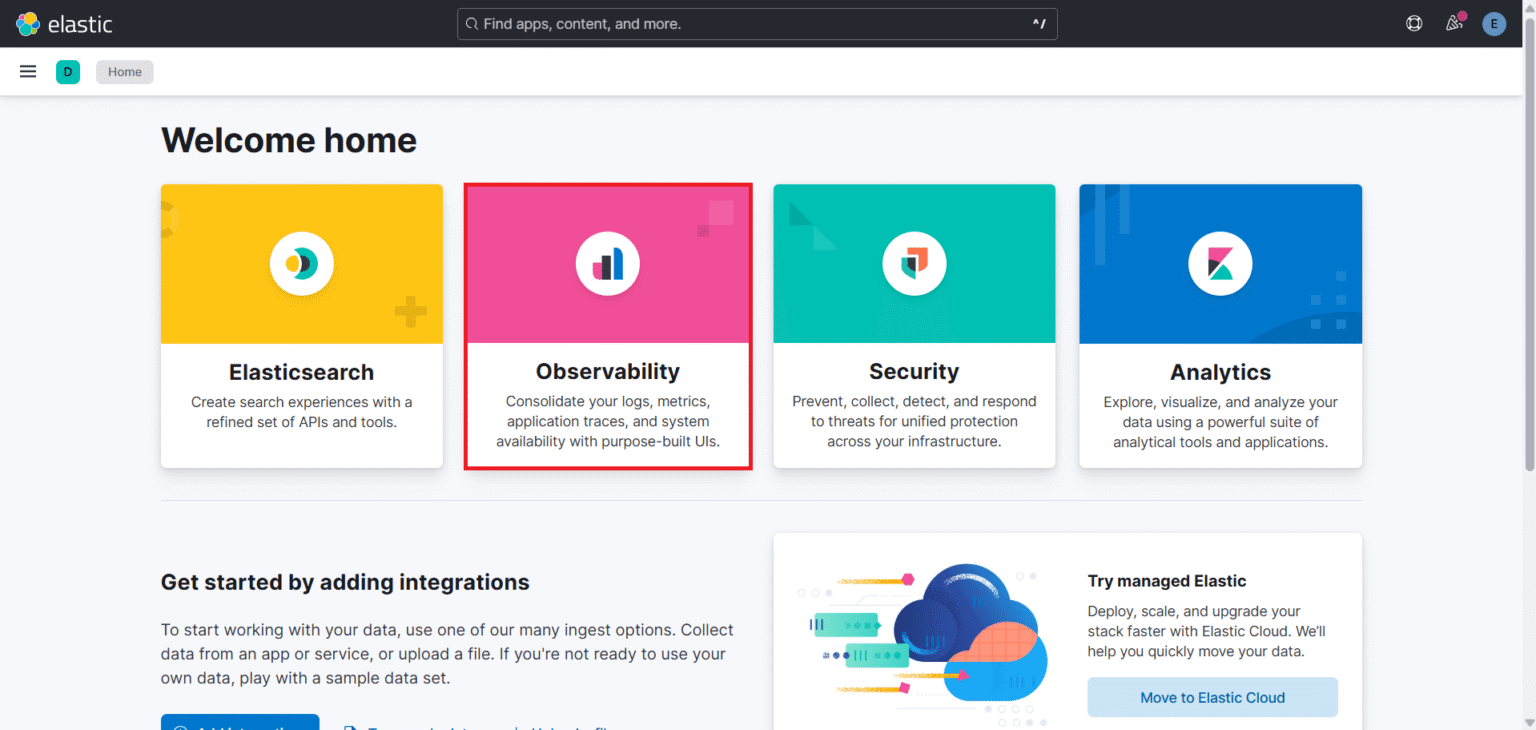The width and height of the screenshot is (1536, 730).
Task: Click the Move to Elastic Cloud button
Action: pos(1212,697)
